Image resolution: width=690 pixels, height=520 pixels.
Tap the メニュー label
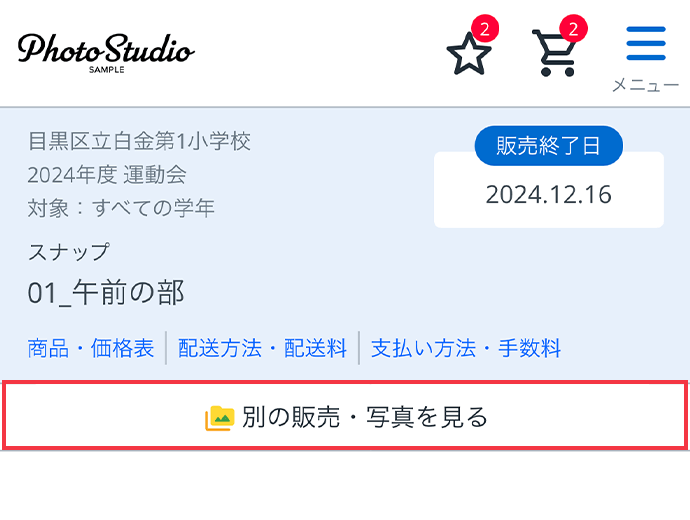646,85
